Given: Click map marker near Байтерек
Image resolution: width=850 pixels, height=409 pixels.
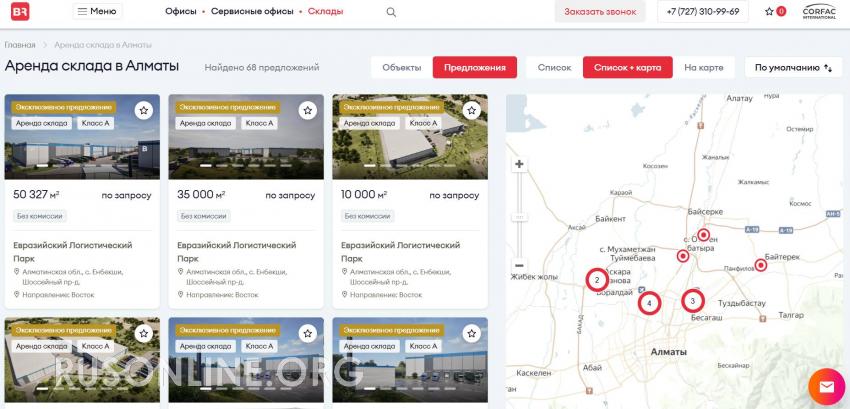Looking at the screenshot, I should coord(761,265).
